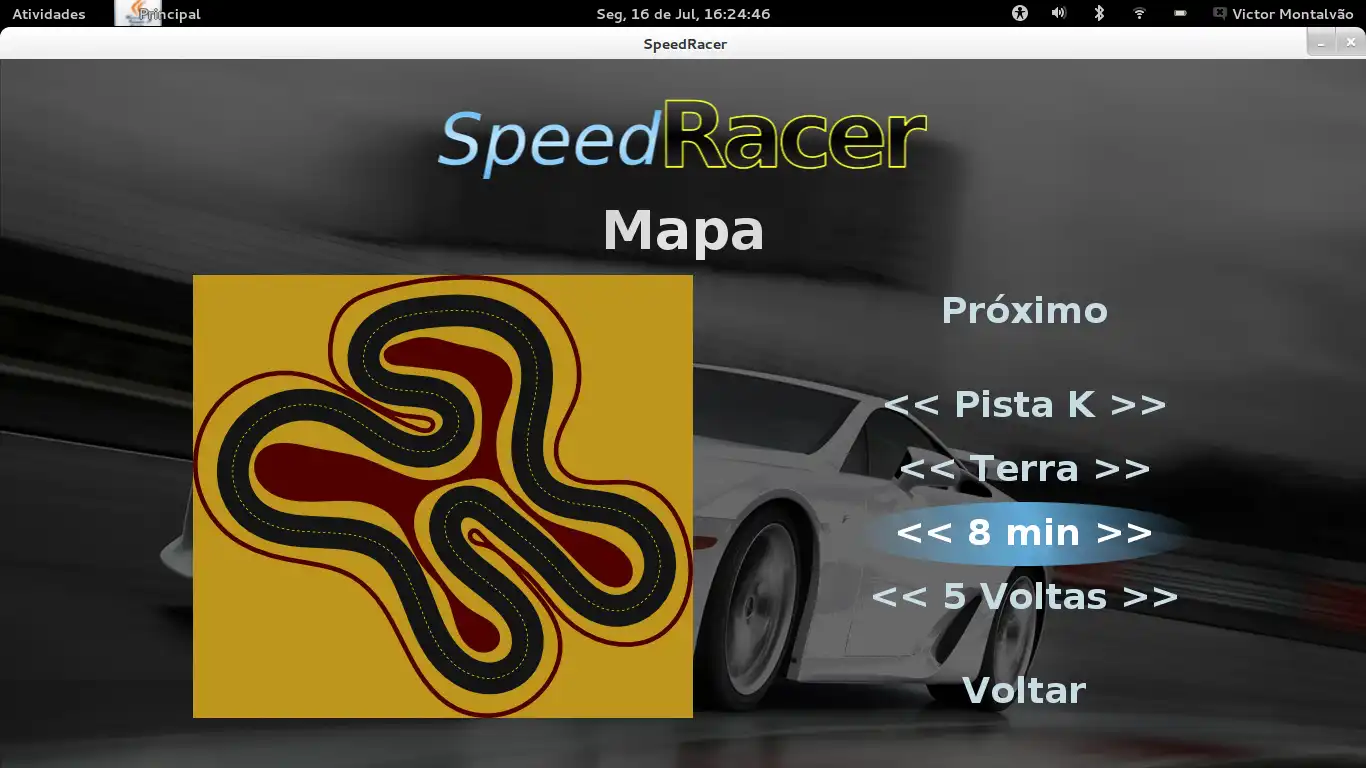
Task: Click the Bluetooth status icon
Action: tap(1099, 13)
